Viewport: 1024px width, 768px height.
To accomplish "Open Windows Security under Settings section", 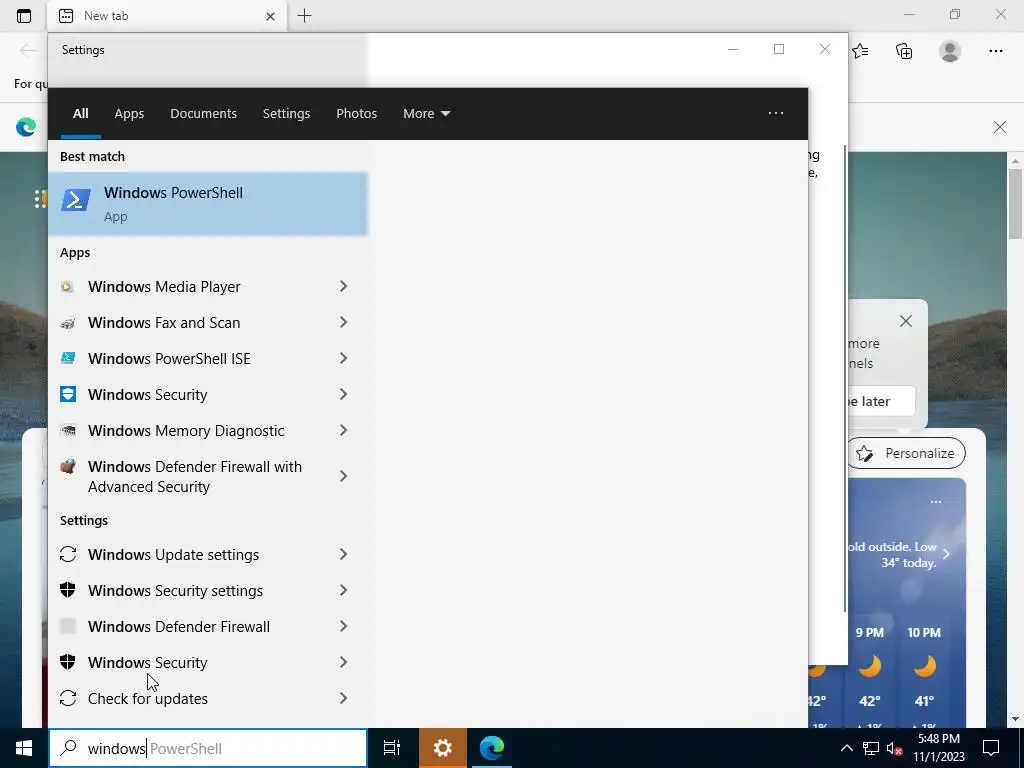I will click(208, 662).
